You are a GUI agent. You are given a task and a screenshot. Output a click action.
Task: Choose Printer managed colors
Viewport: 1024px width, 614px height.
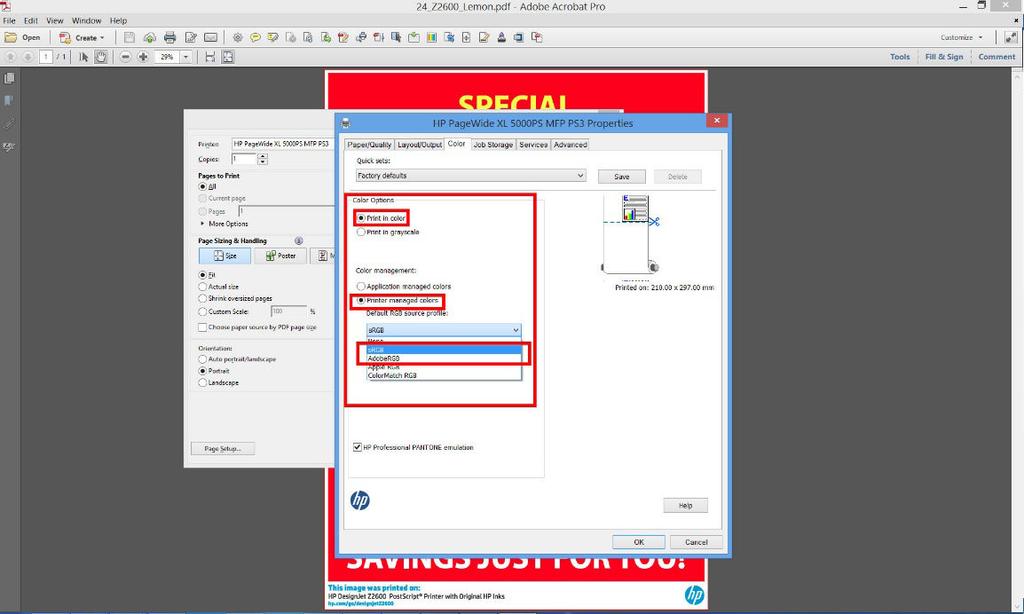pos(360,300)
